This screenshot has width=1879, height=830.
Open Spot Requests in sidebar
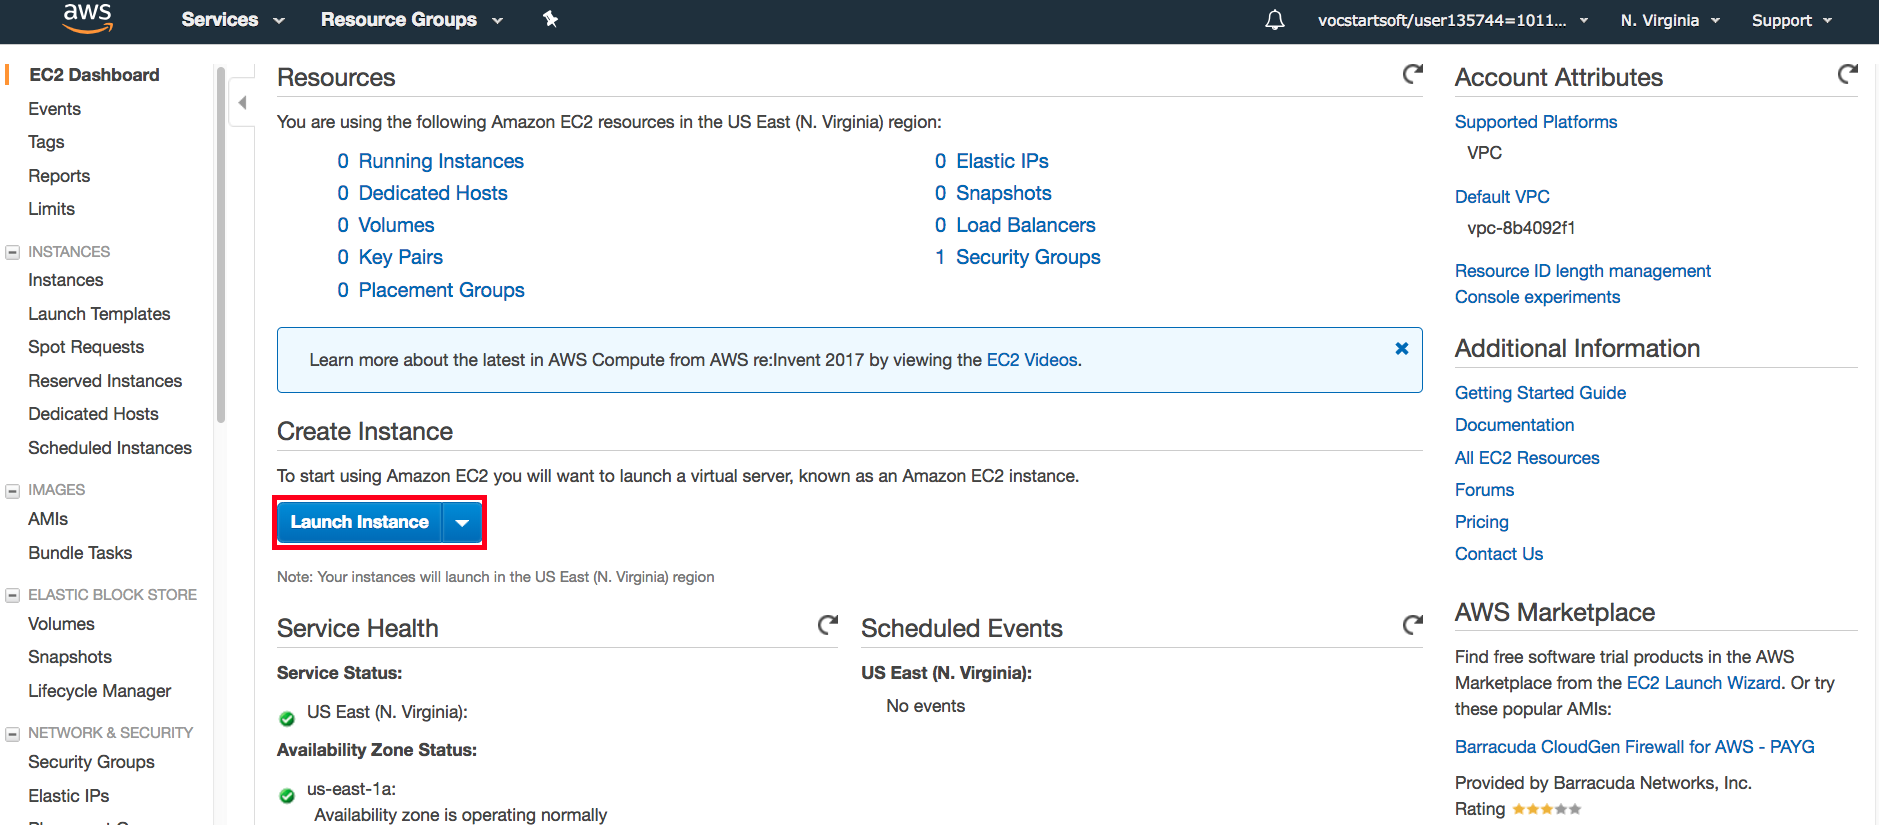[86, 347]
